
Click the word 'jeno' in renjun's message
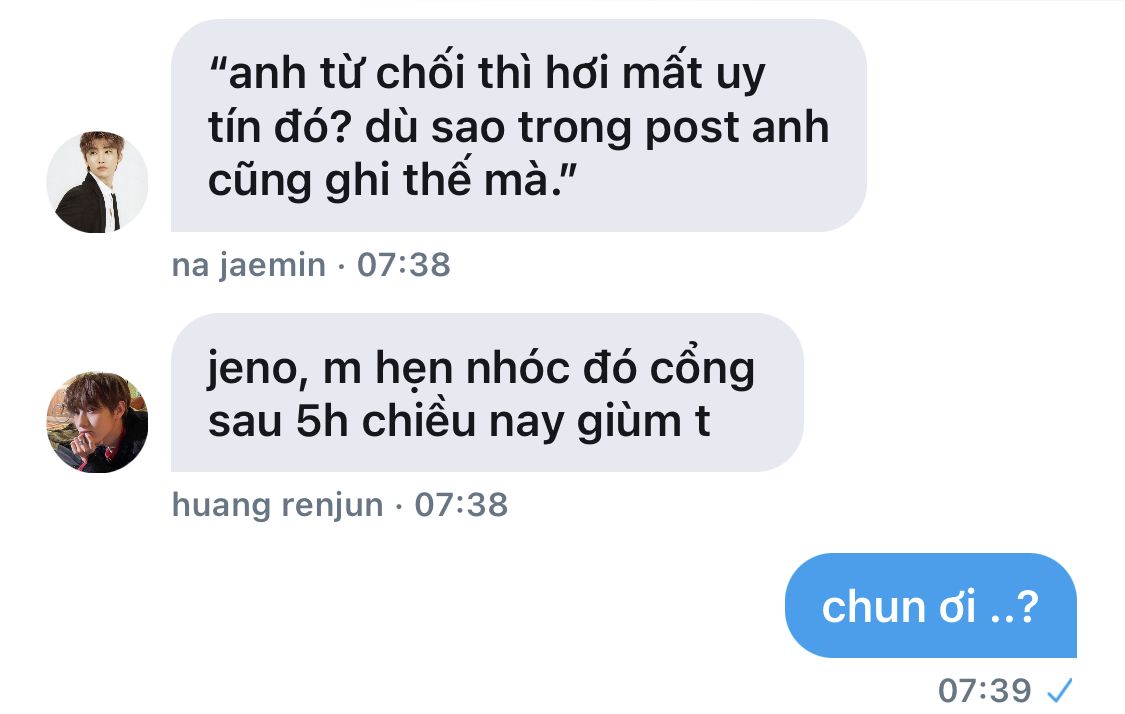pyautogui.click(x=253, y=370)
